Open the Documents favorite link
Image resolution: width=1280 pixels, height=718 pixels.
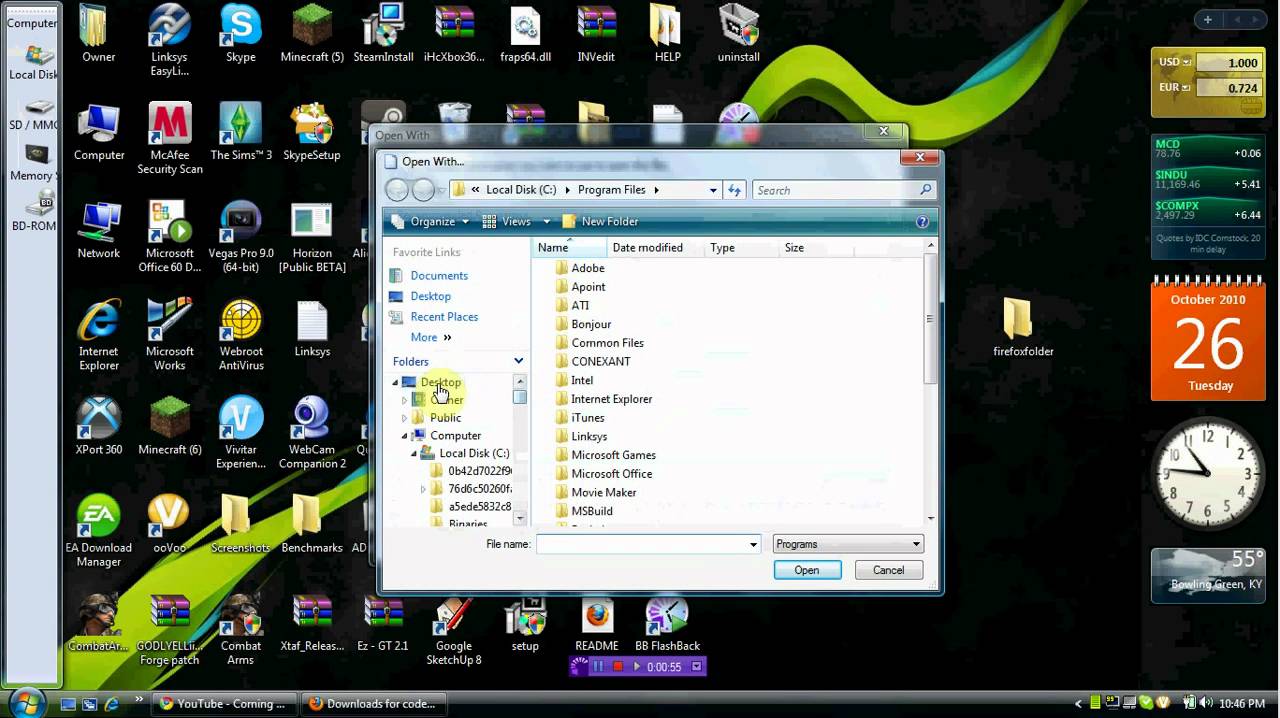coord(439,276)
